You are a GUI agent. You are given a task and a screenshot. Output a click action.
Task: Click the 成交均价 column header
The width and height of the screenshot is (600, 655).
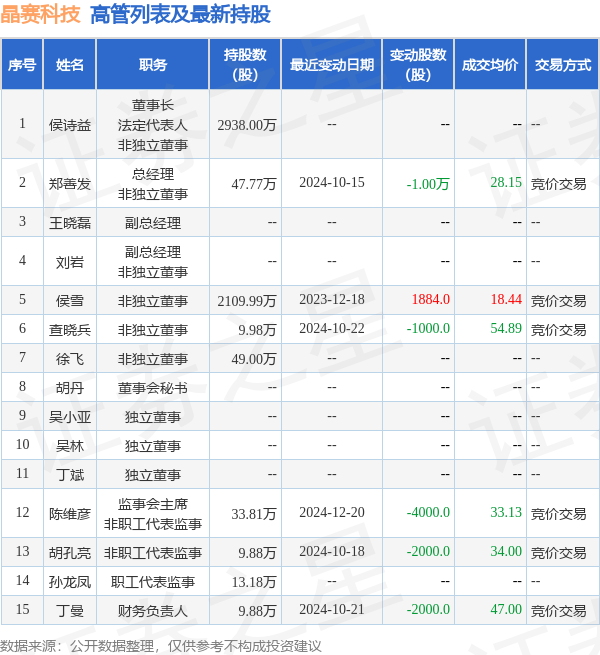pos(490,65)
